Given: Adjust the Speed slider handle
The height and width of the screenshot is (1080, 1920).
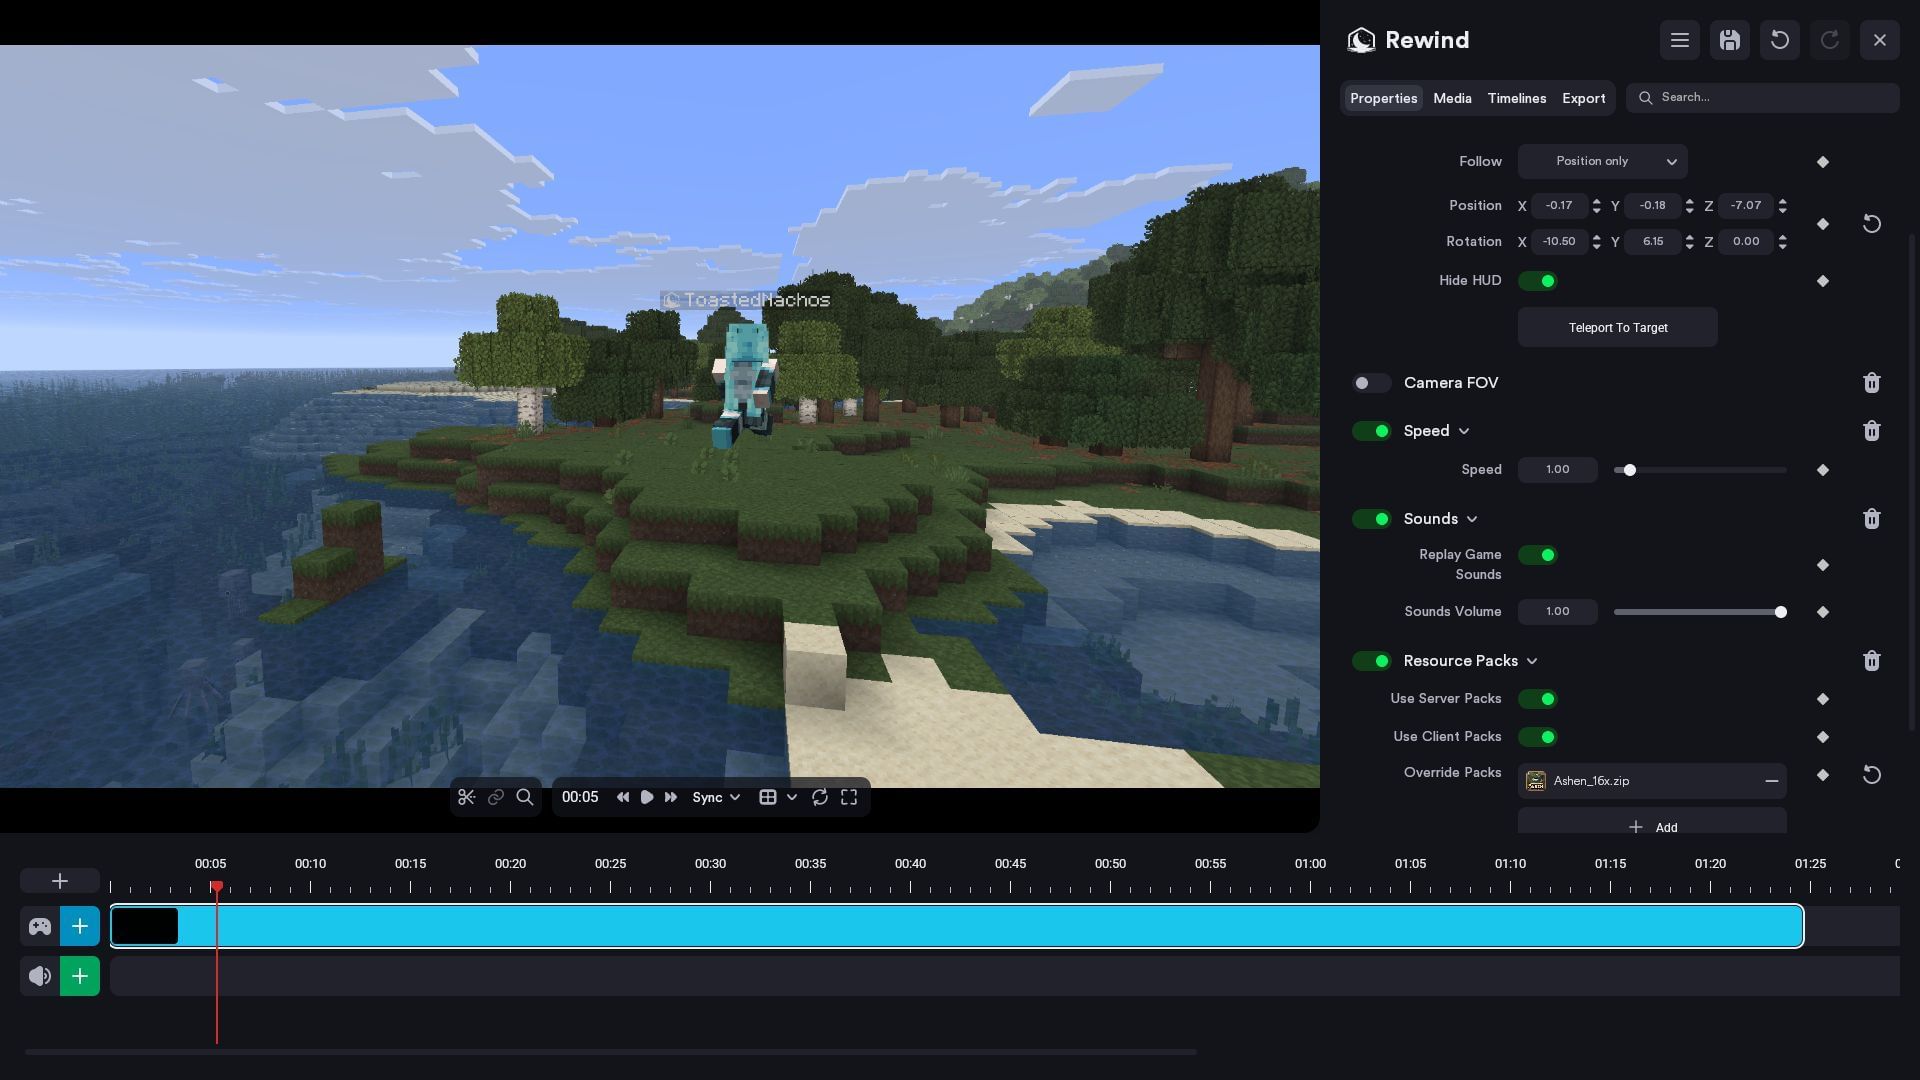Looking at the screenshot, I should pyautogui.click(x=1629, y=470).
